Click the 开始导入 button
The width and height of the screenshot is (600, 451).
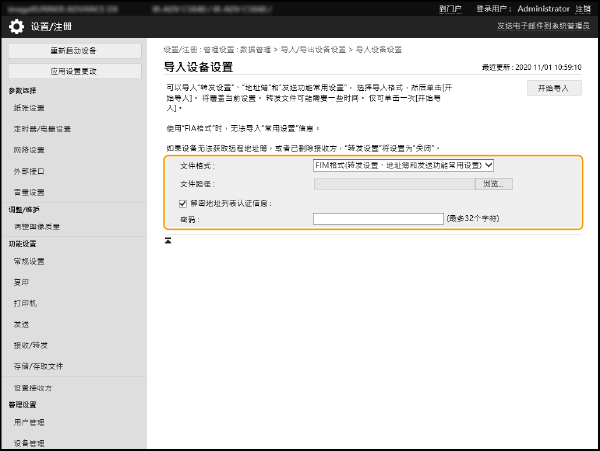click(553, 88)
